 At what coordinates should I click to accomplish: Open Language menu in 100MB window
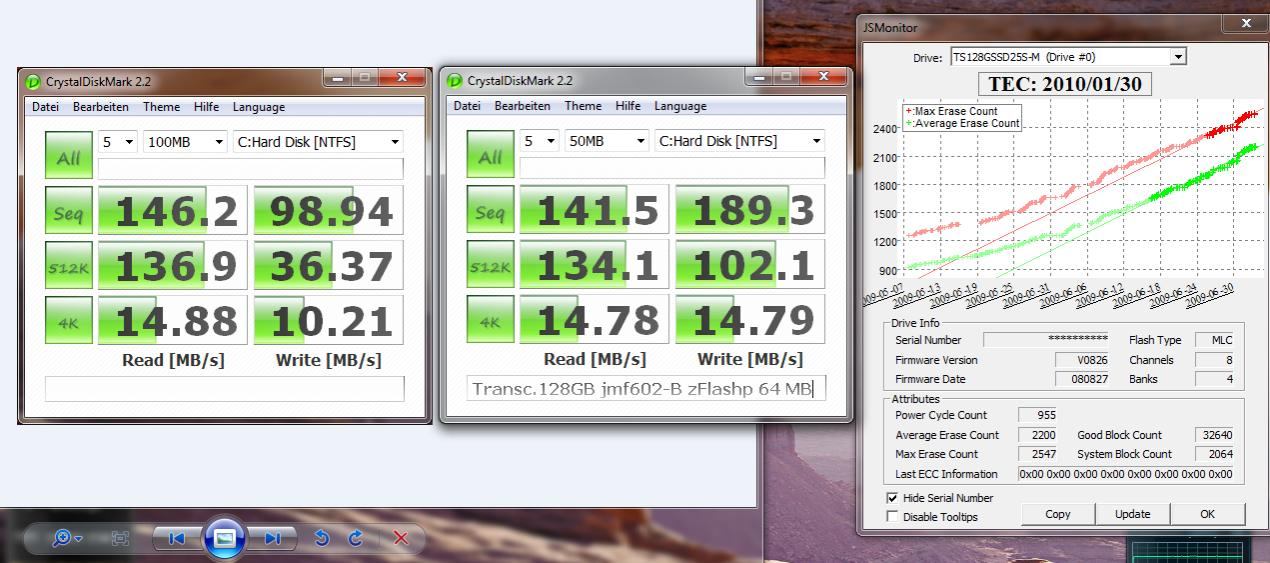[x=259, y=107]
